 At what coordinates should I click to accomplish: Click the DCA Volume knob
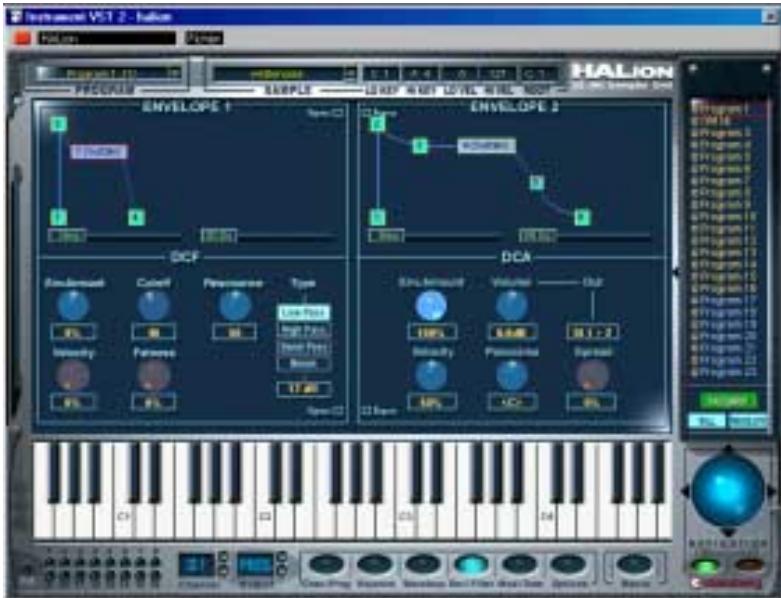512,306
